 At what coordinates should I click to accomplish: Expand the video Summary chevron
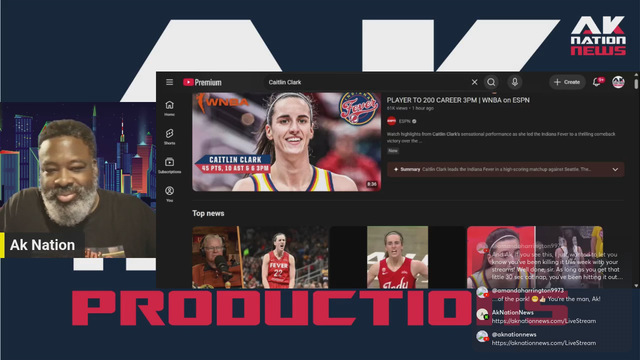click(615, 169)
